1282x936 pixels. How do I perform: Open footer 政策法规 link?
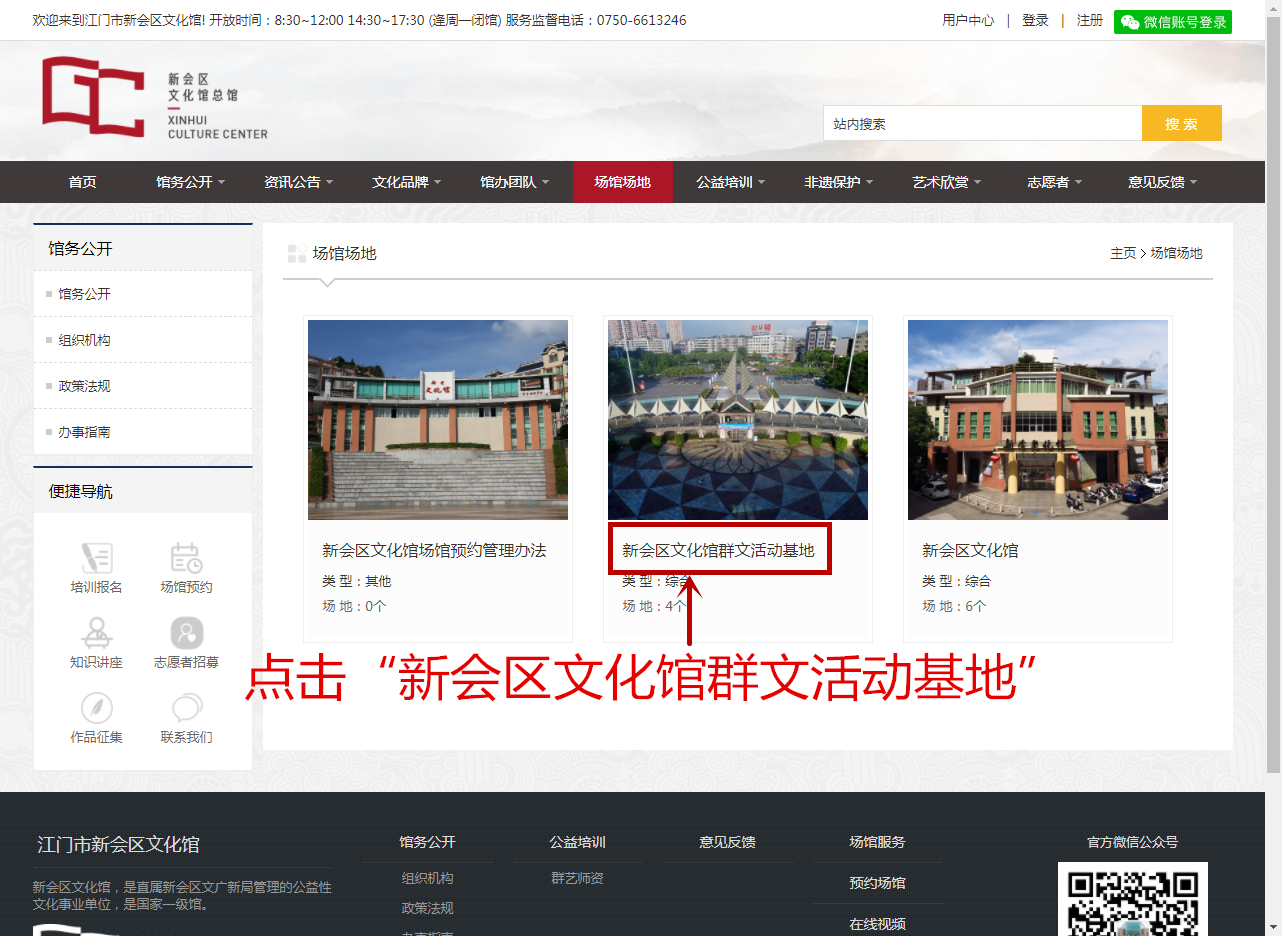point(427,908)
